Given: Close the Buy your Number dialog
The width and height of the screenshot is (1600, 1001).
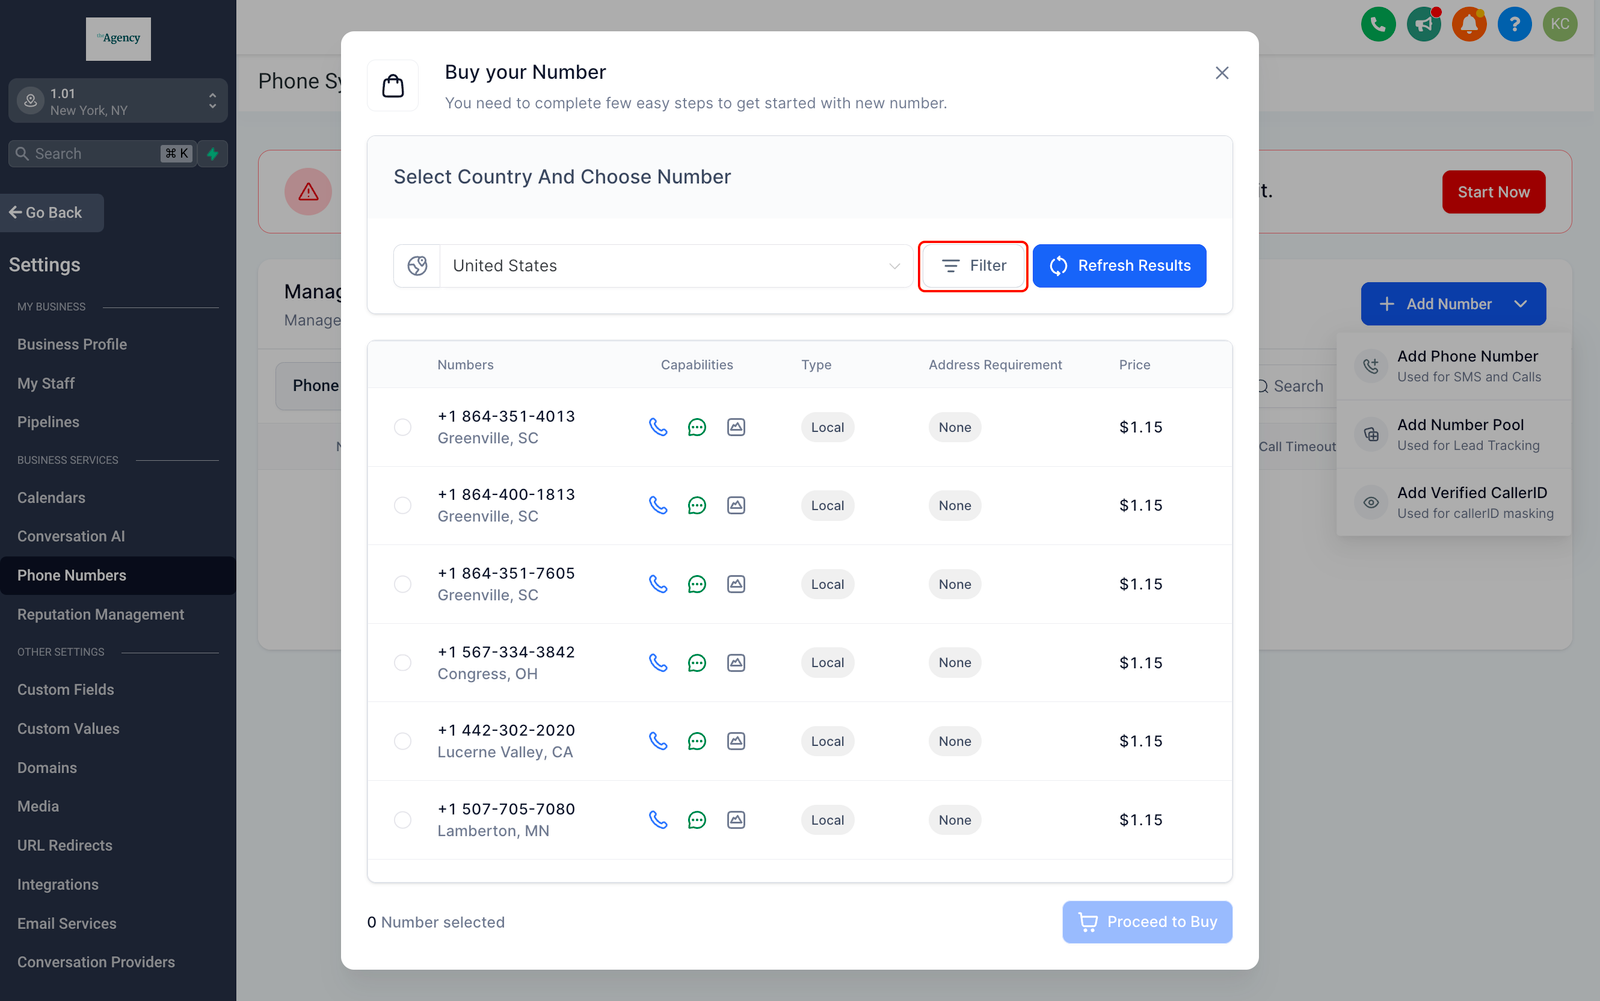Looking at the screenshot, I should (x=1222, y=73).
